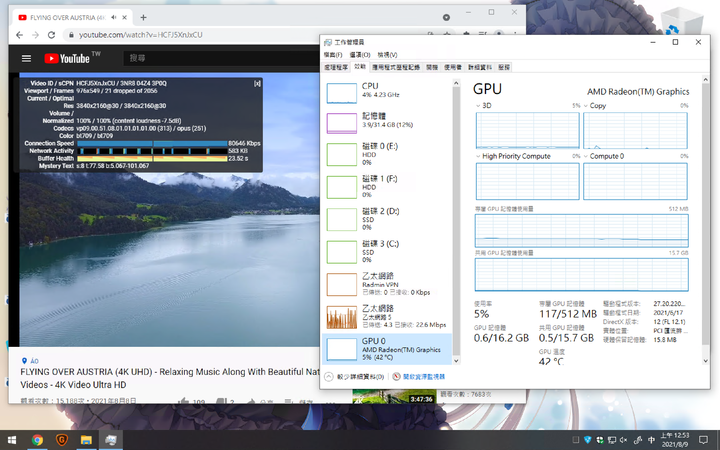720x450 pixels.
Task: Switch to the Startup tab
Action: [x=432, y=68]
